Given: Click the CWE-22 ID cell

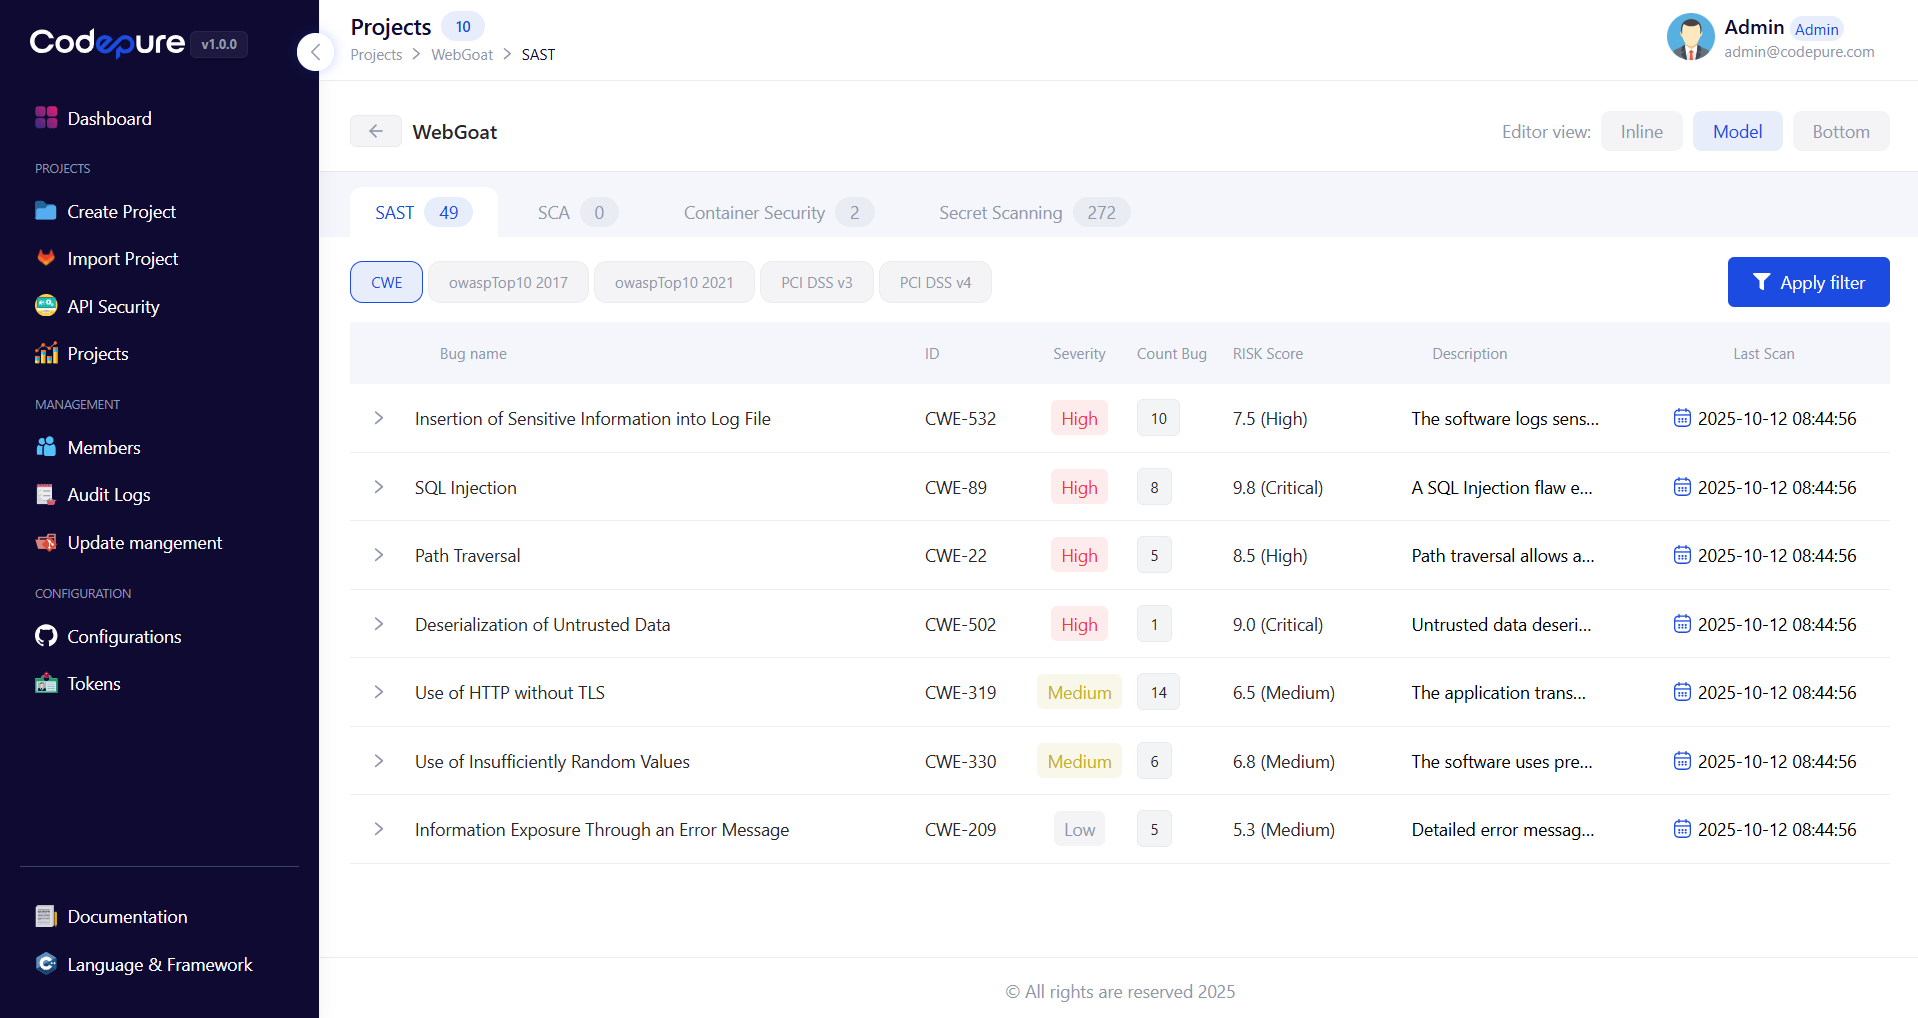Looking at the screenshot, I should point(955,555).
